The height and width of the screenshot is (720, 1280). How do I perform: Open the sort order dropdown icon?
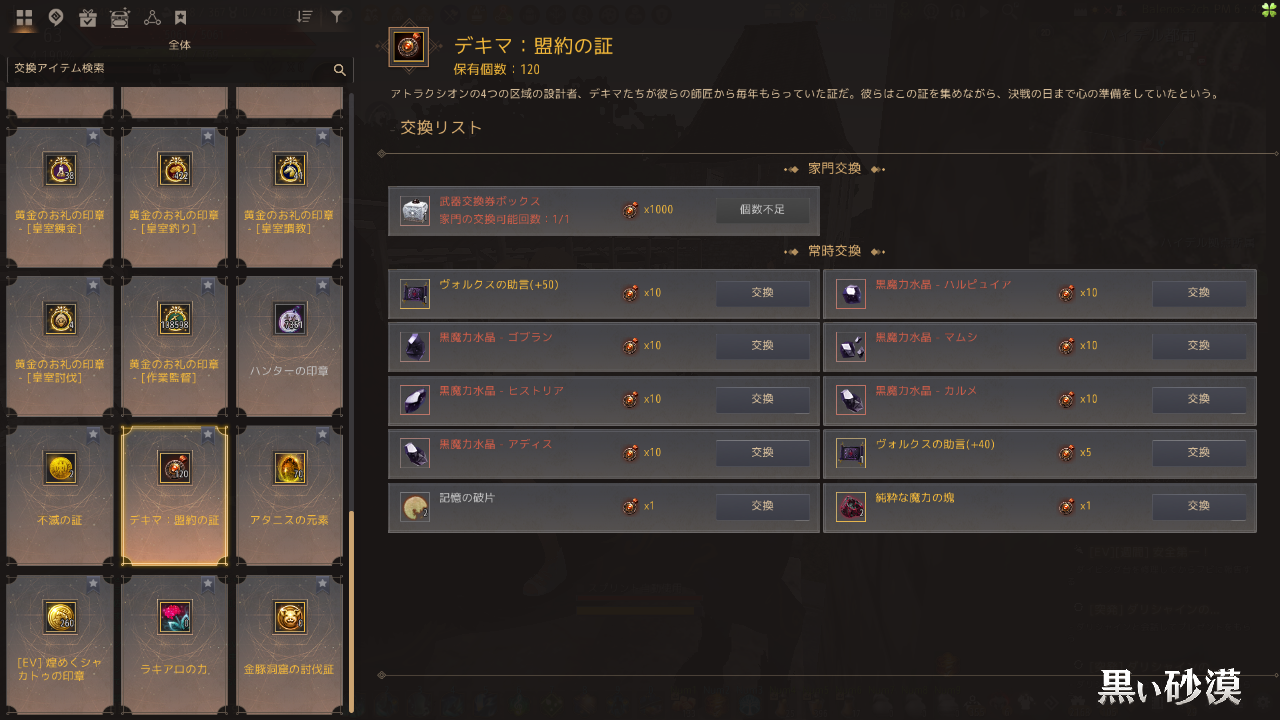click(305, 17)
